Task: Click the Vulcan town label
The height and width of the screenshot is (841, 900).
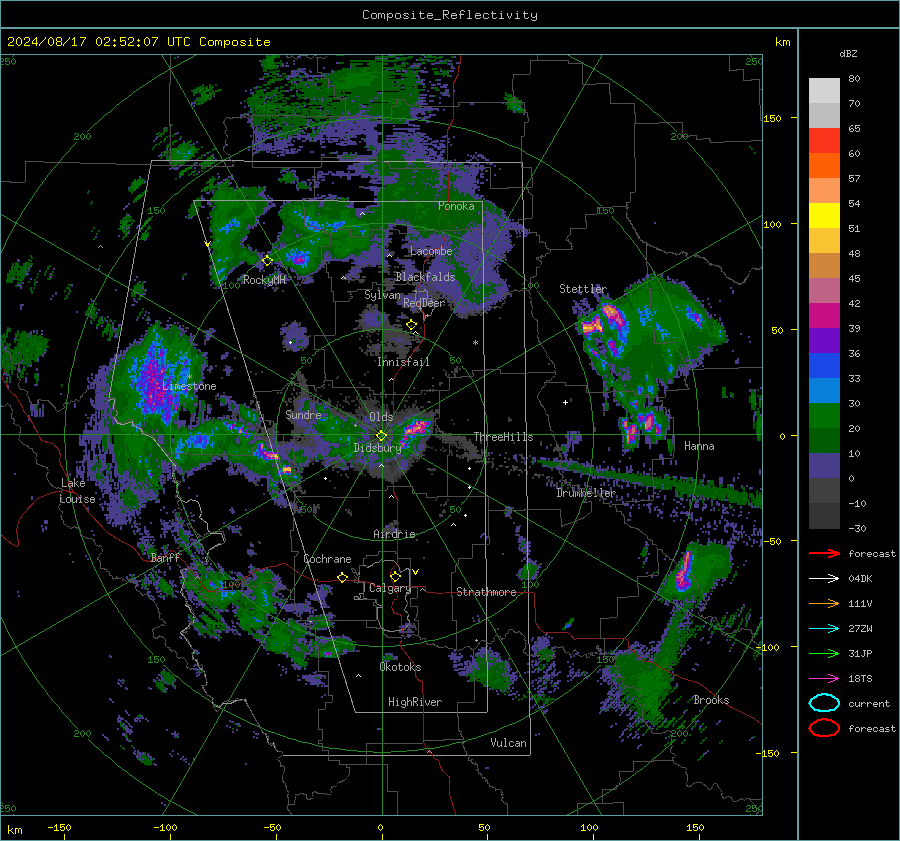Action: (x=508, y=743)
